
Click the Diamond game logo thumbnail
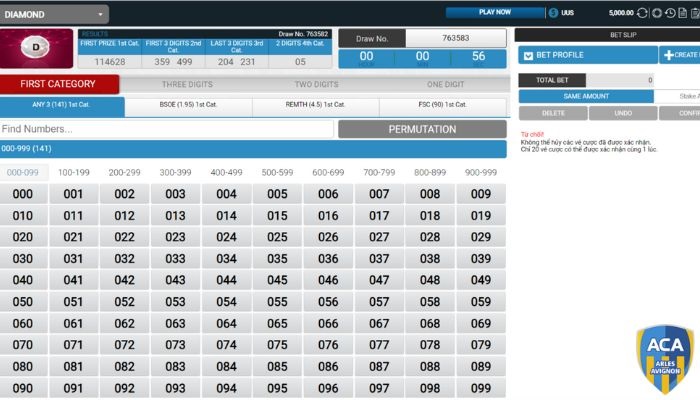(x=38, y=48)
